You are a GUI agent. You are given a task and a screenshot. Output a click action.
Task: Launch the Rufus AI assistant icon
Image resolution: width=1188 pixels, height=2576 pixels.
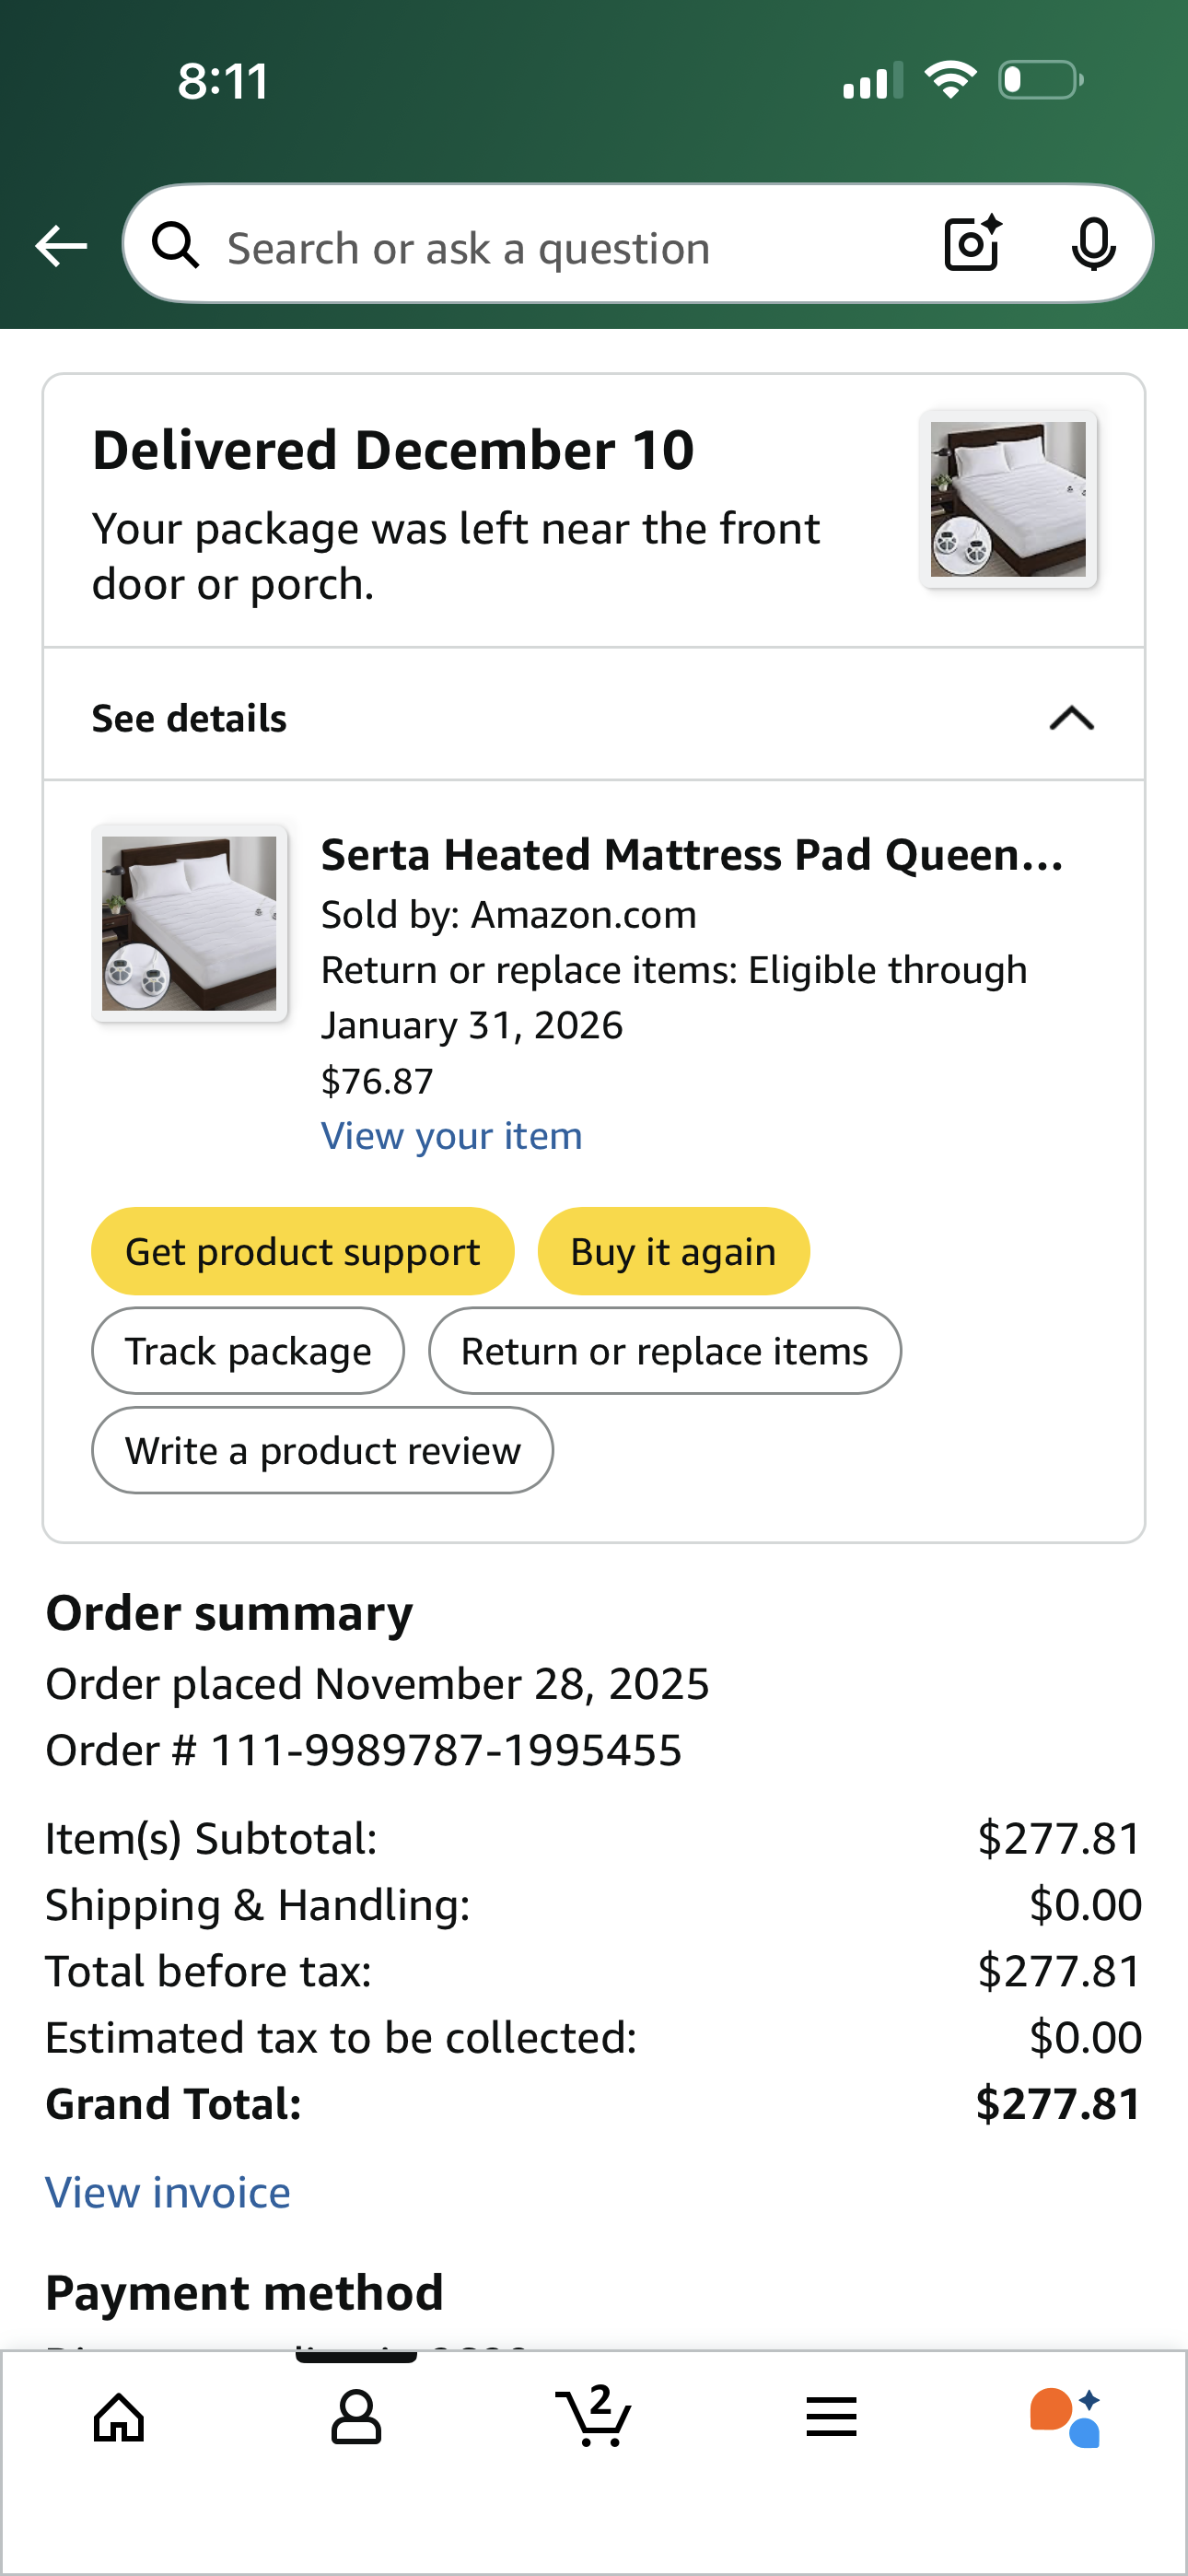tap(1066, 2417)
